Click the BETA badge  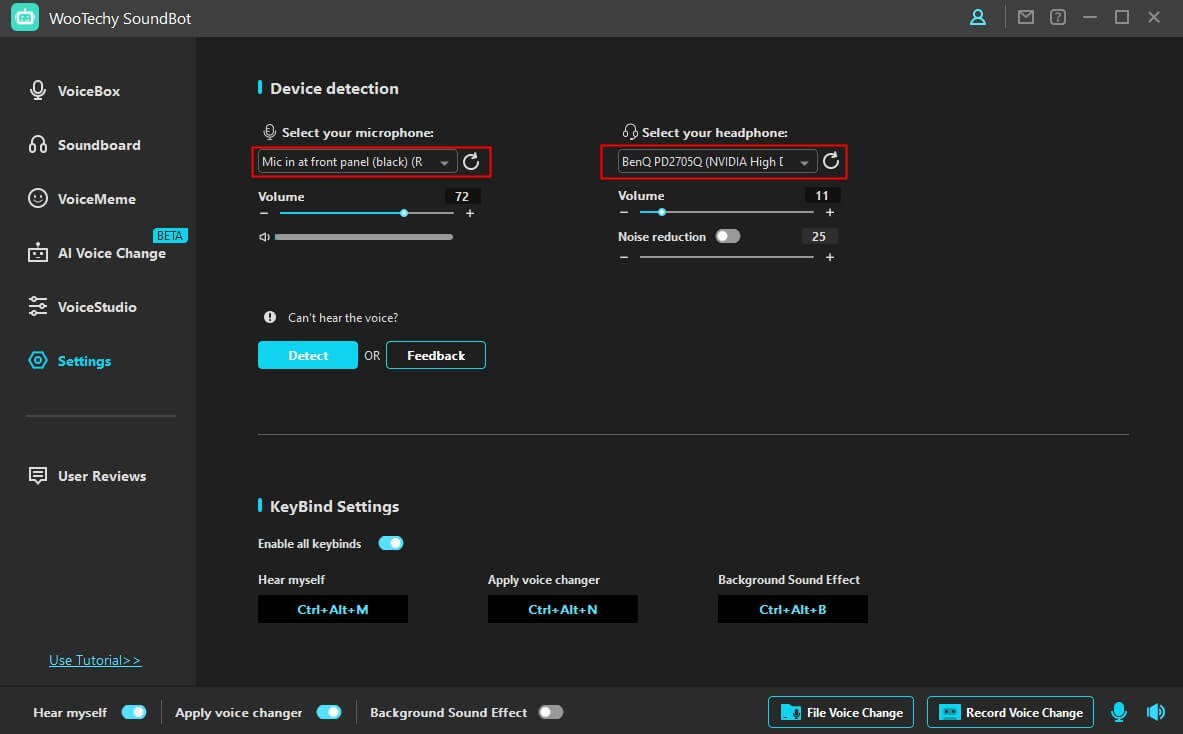pos(170,235)
